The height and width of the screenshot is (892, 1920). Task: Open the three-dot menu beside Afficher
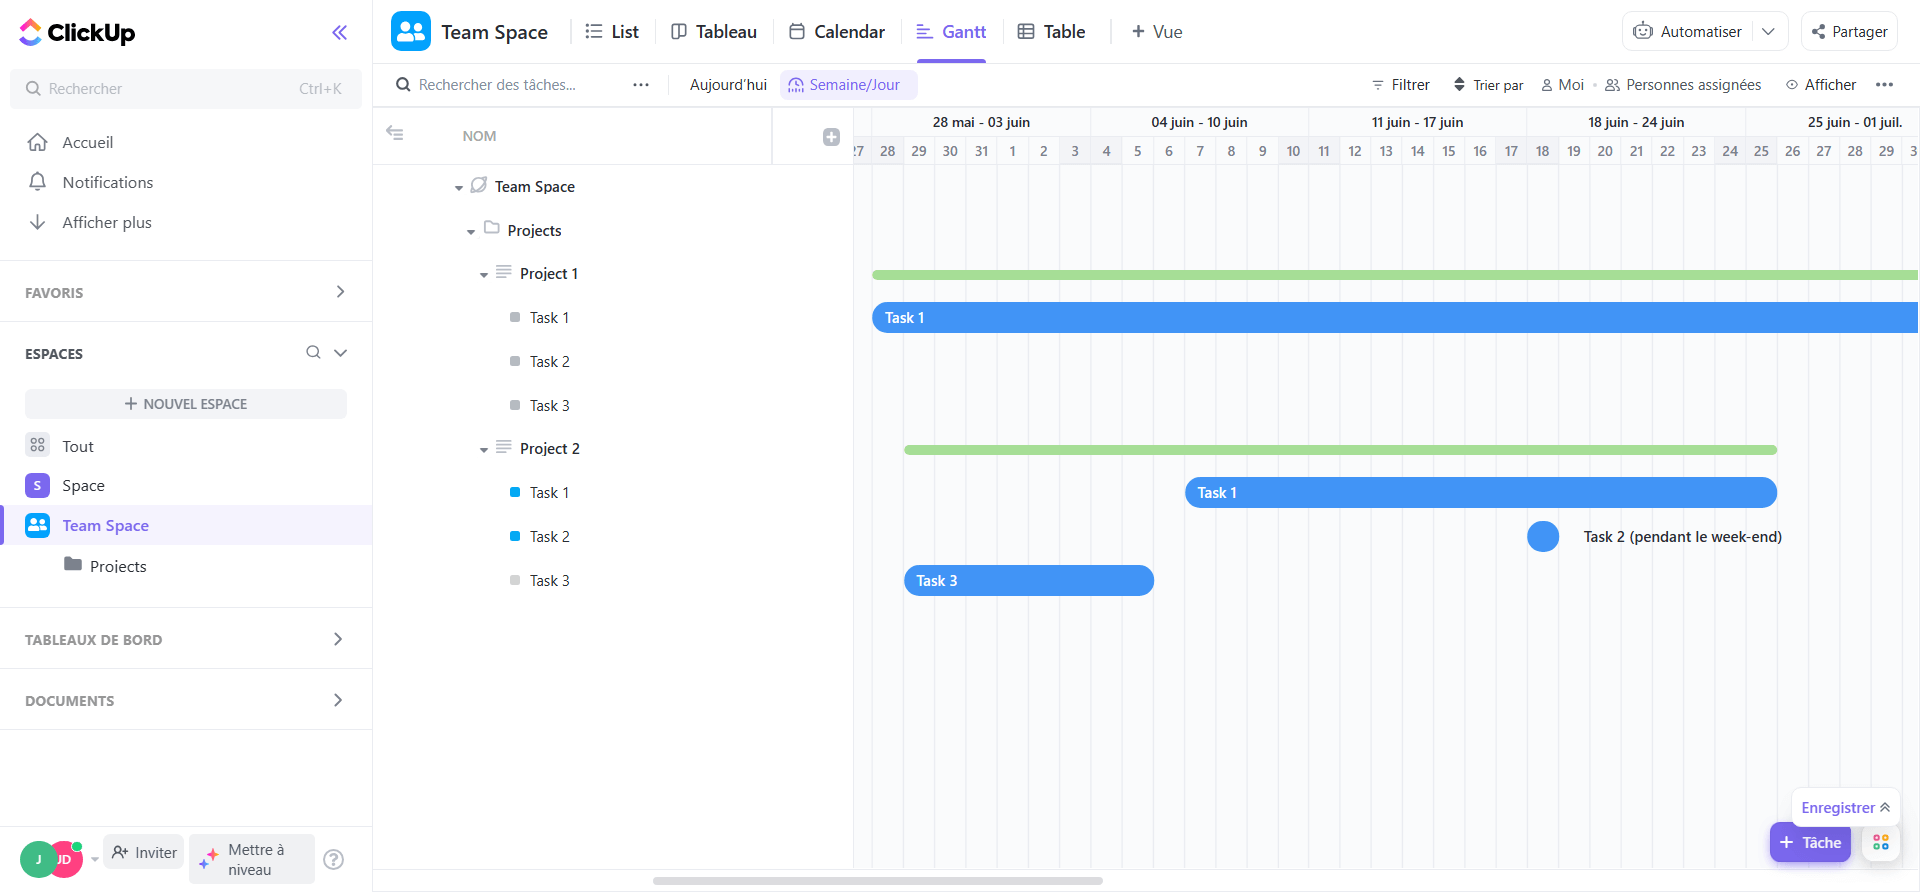(1884, 85)
